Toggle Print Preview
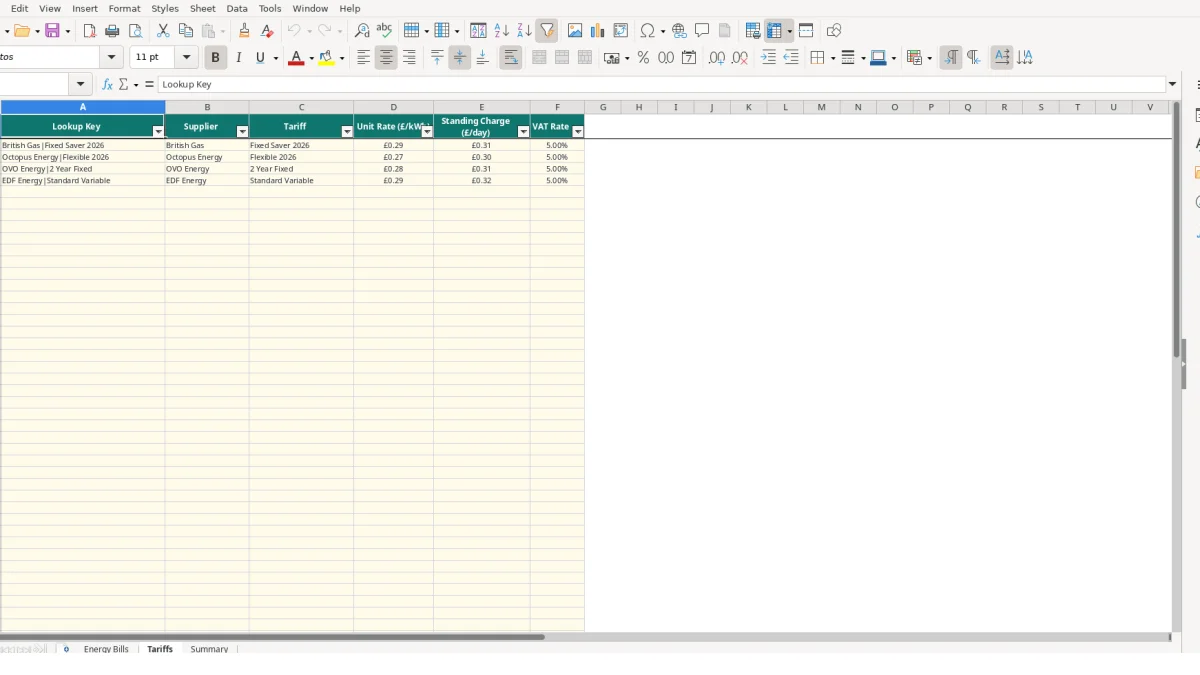The image size is (1200, 675). tap(135, 31)
